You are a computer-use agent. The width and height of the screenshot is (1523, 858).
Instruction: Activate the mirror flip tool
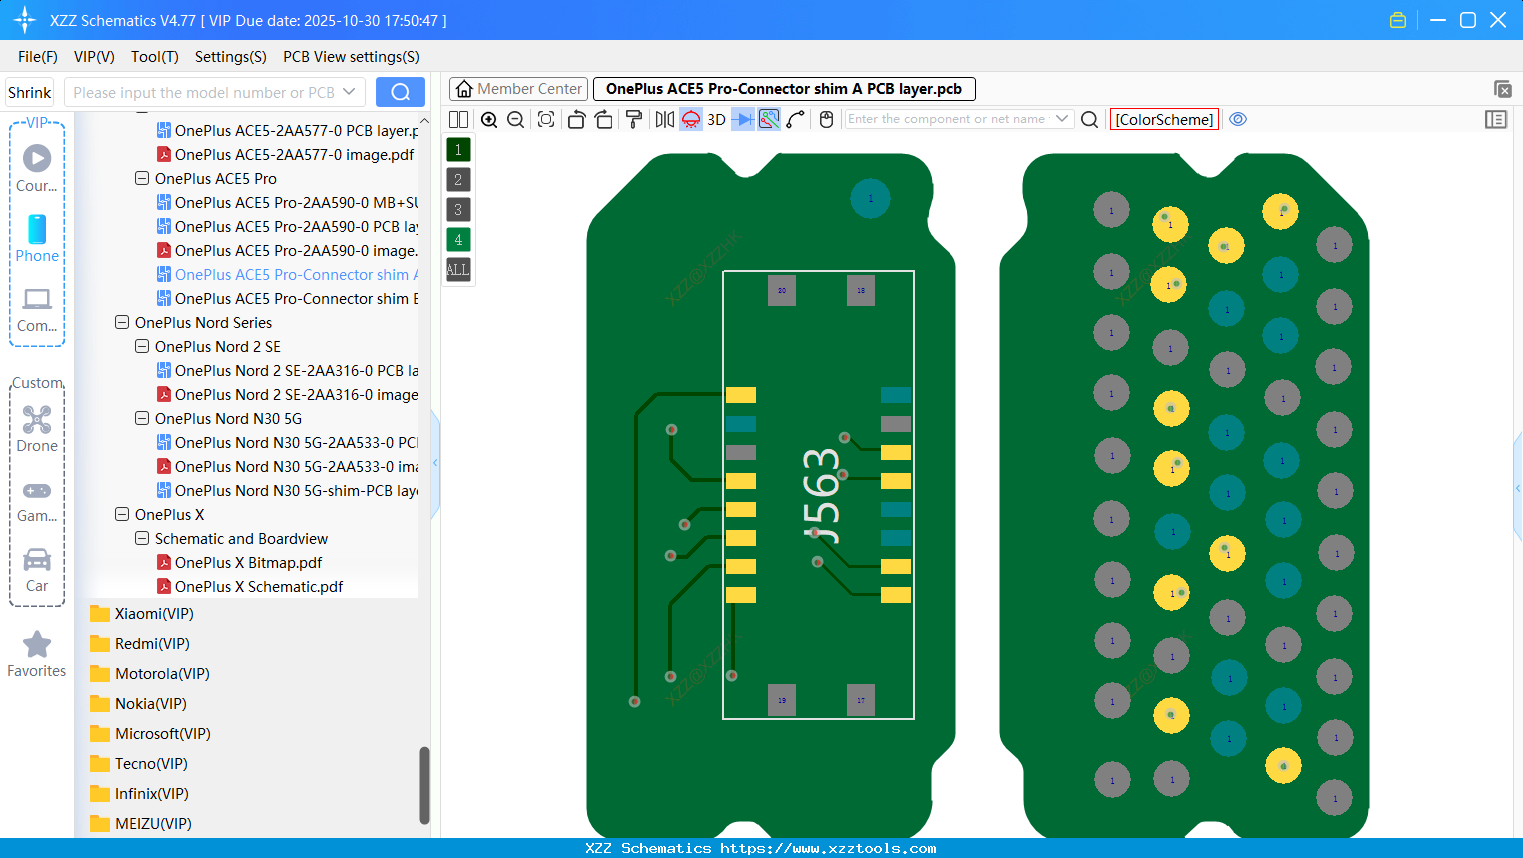tap(663, 119)
